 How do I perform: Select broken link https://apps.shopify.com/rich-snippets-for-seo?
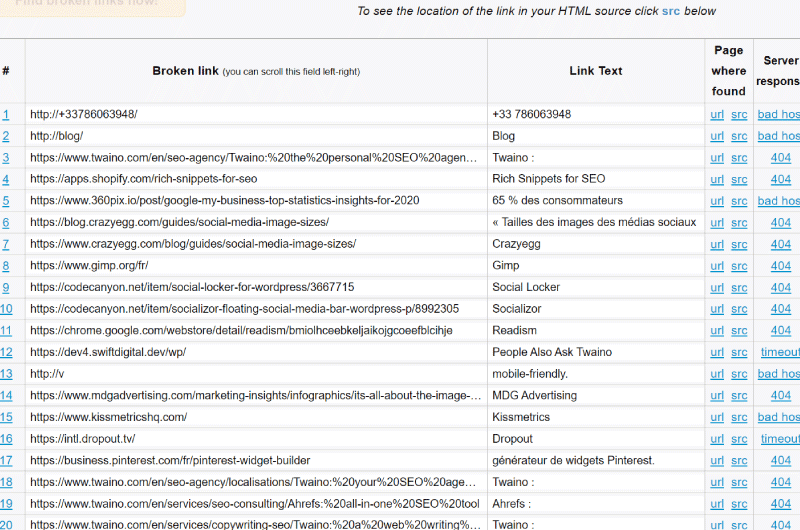[143, 179]
